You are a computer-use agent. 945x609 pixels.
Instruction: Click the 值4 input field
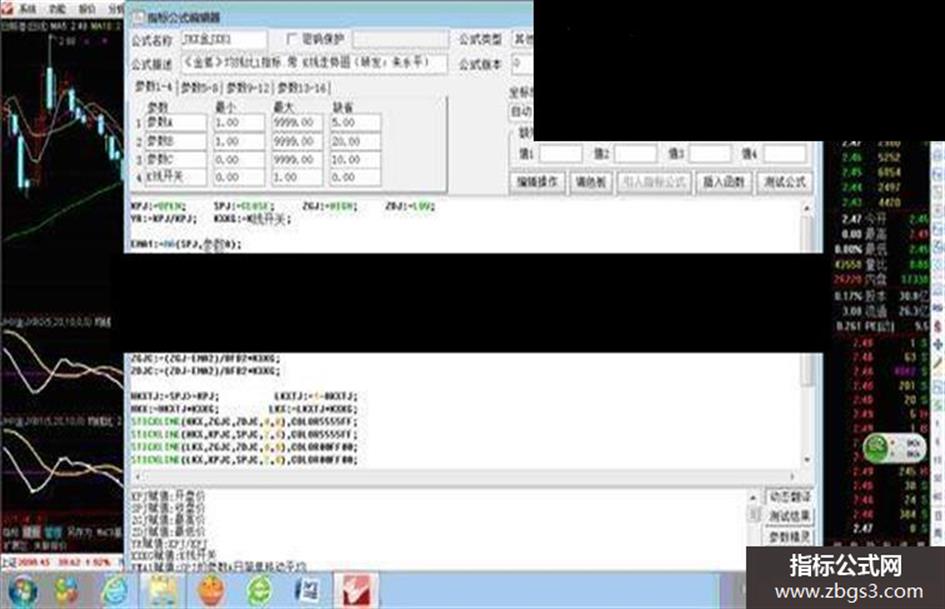[785, 154]
